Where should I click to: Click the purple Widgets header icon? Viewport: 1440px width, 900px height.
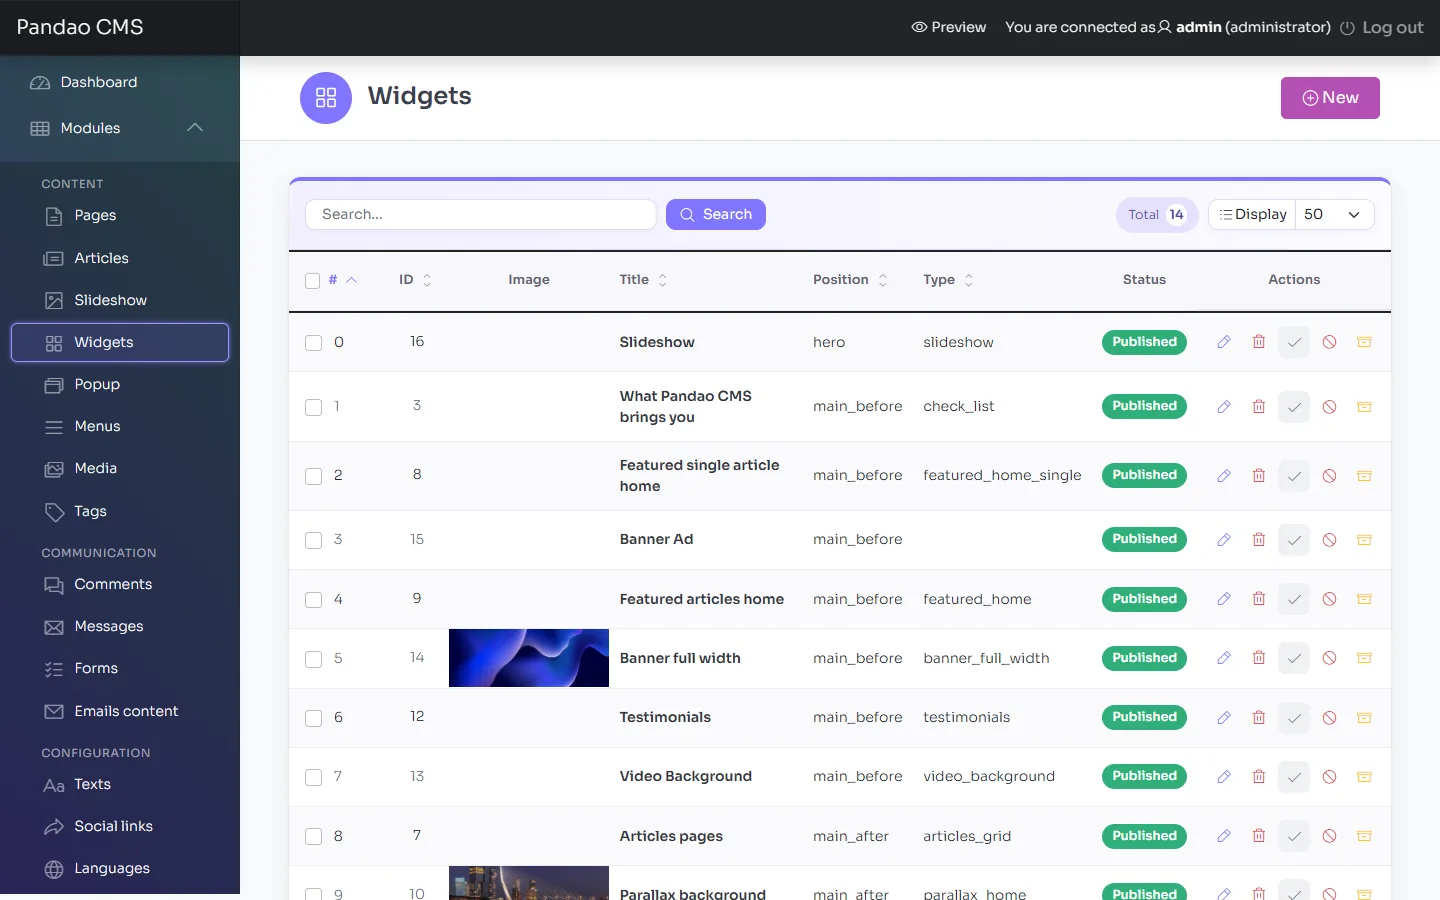(x=326, y=98)
